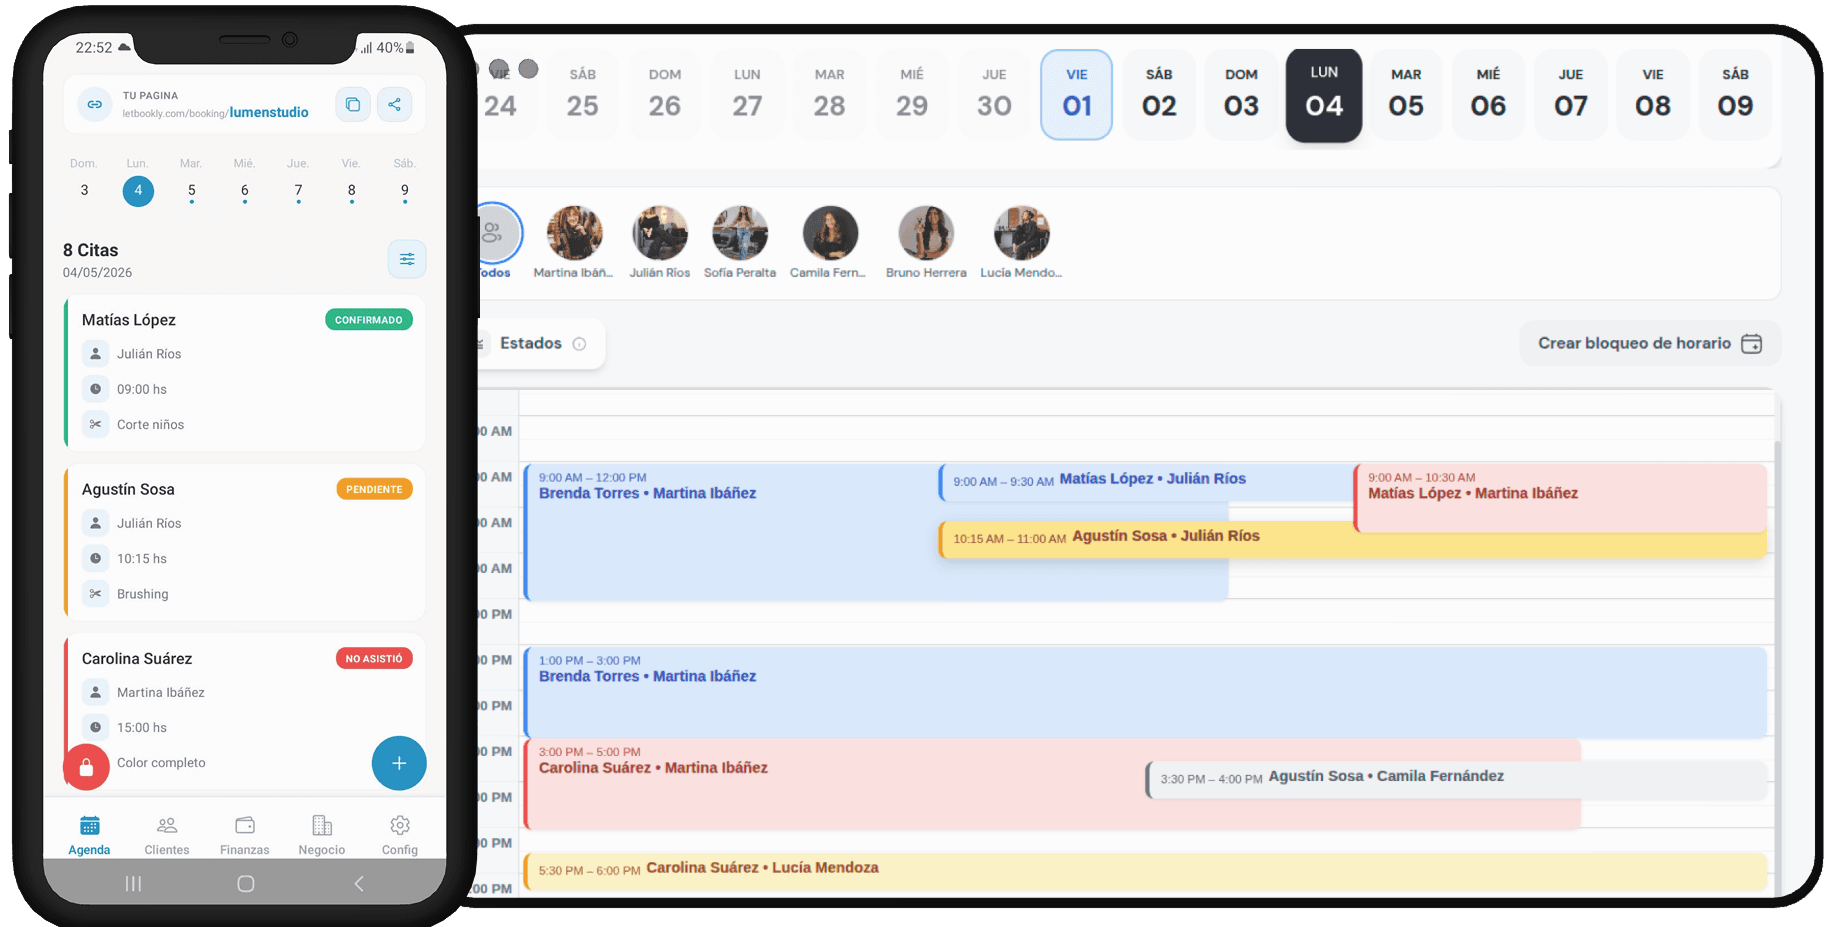Image resolution: width=1825 pixels, height=927 pixels.
Task: Select DOM 03 in desktop date strip
Action: click(1241, 94)
